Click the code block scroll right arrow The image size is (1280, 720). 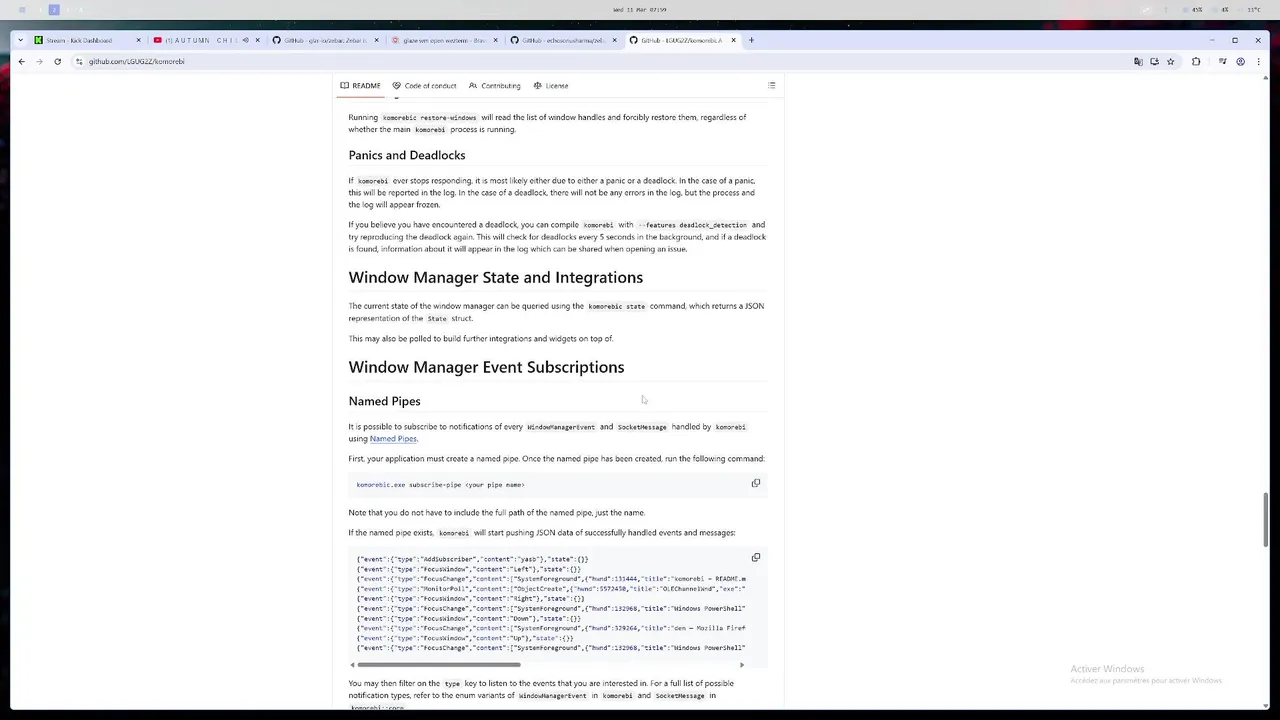click(741, 665)
